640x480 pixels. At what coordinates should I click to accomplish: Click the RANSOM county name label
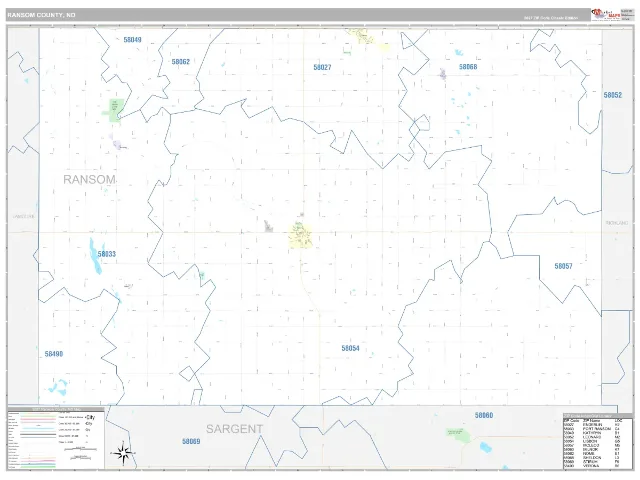pos(89,180)
